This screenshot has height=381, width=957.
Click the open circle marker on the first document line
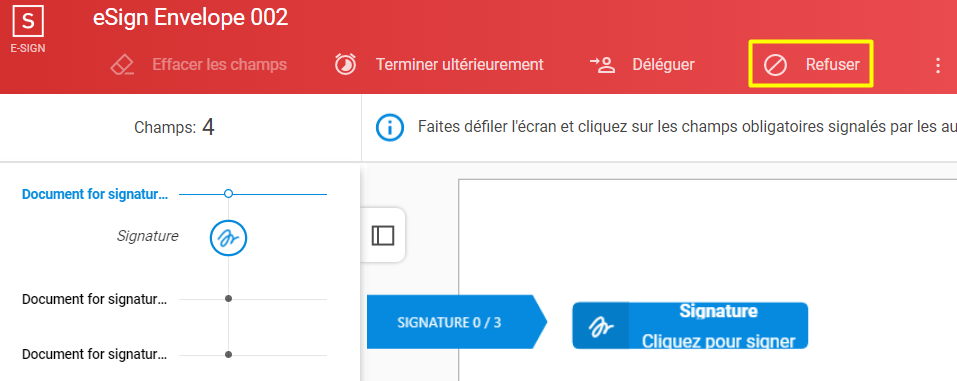228,194
